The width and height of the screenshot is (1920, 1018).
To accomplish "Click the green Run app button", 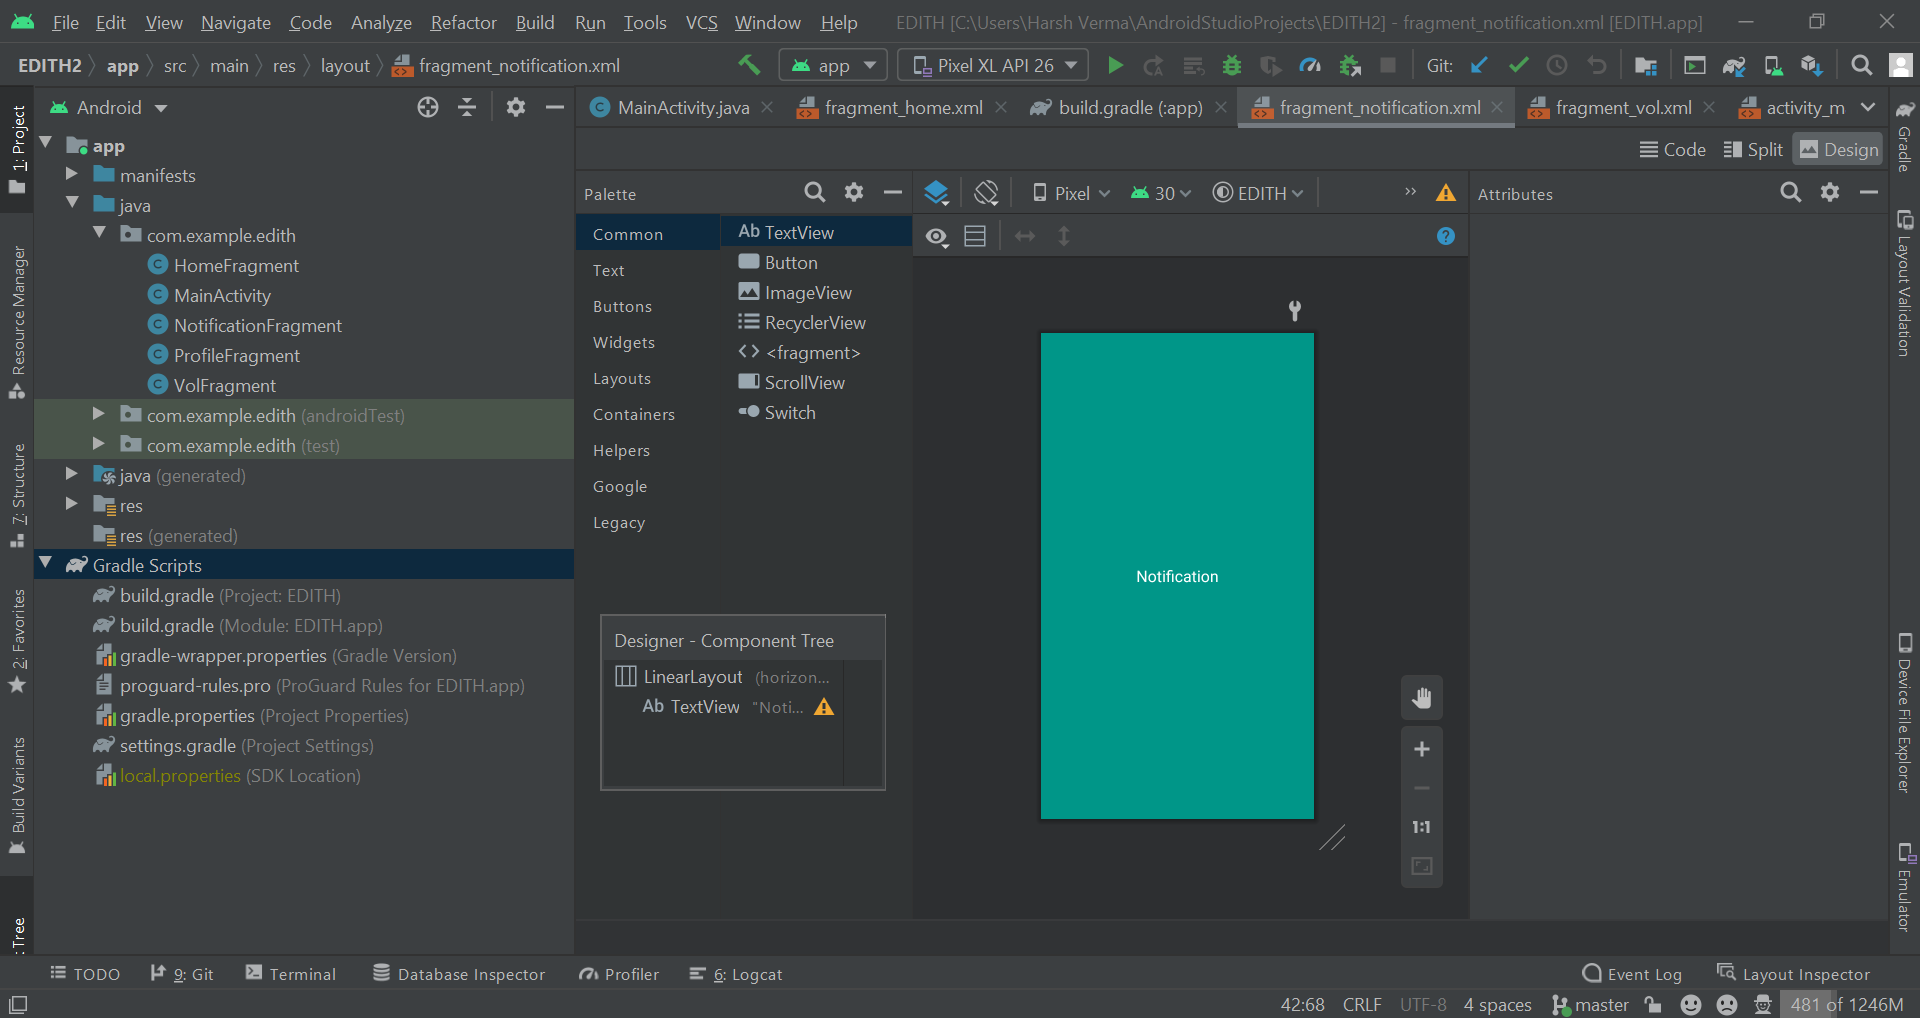I will (1115, 66).
